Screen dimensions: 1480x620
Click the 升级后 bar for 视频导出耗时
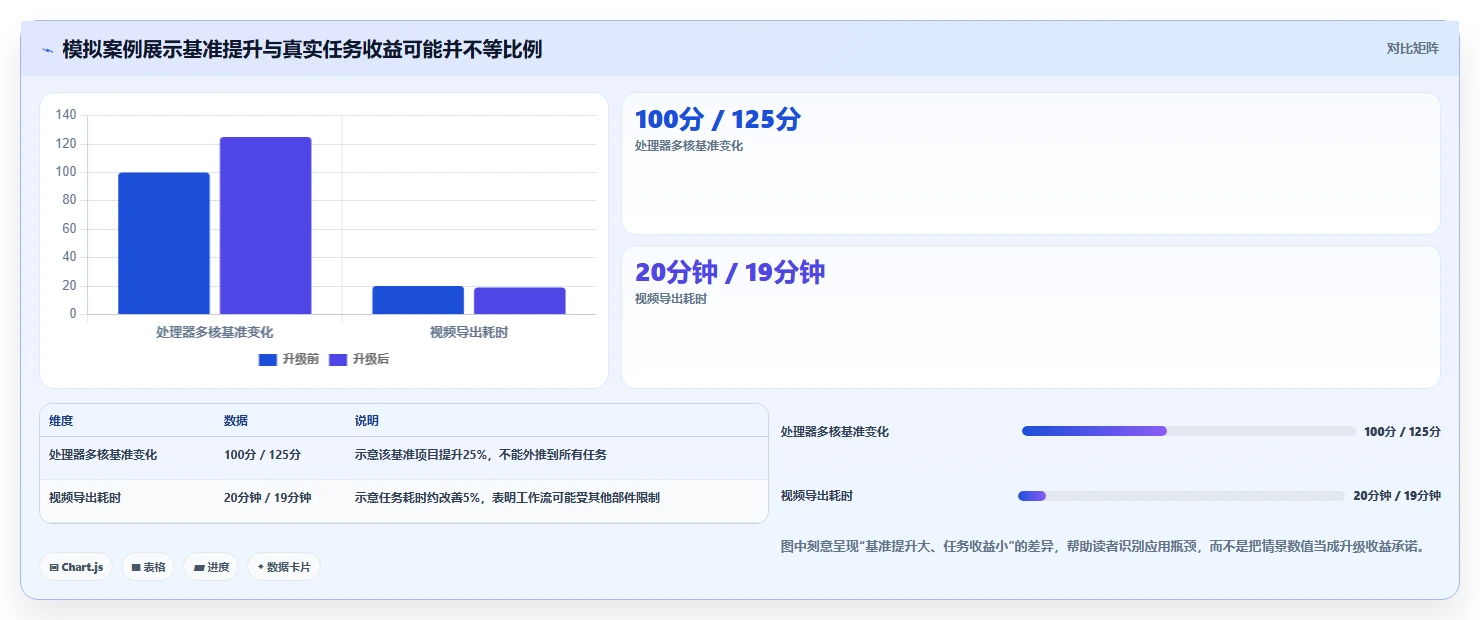tap(520, 301)
